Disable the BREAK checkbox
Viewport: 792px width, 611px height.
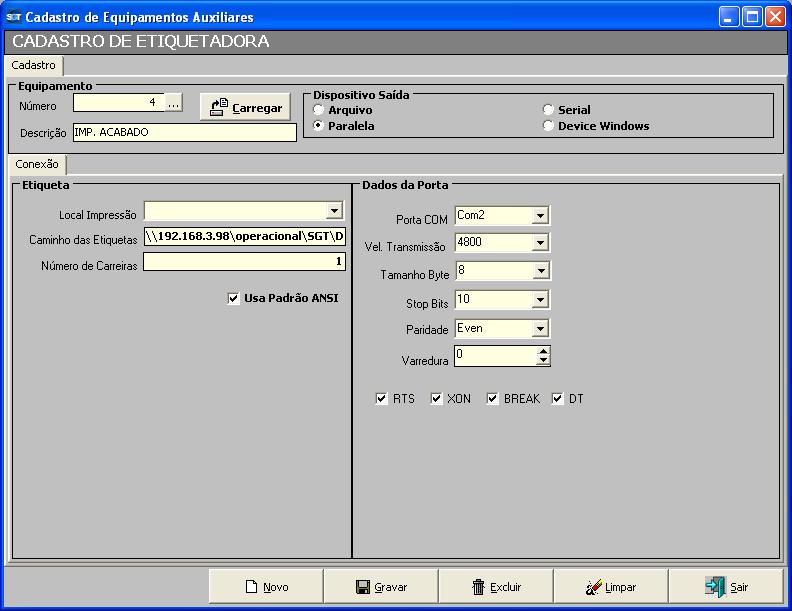492,399
